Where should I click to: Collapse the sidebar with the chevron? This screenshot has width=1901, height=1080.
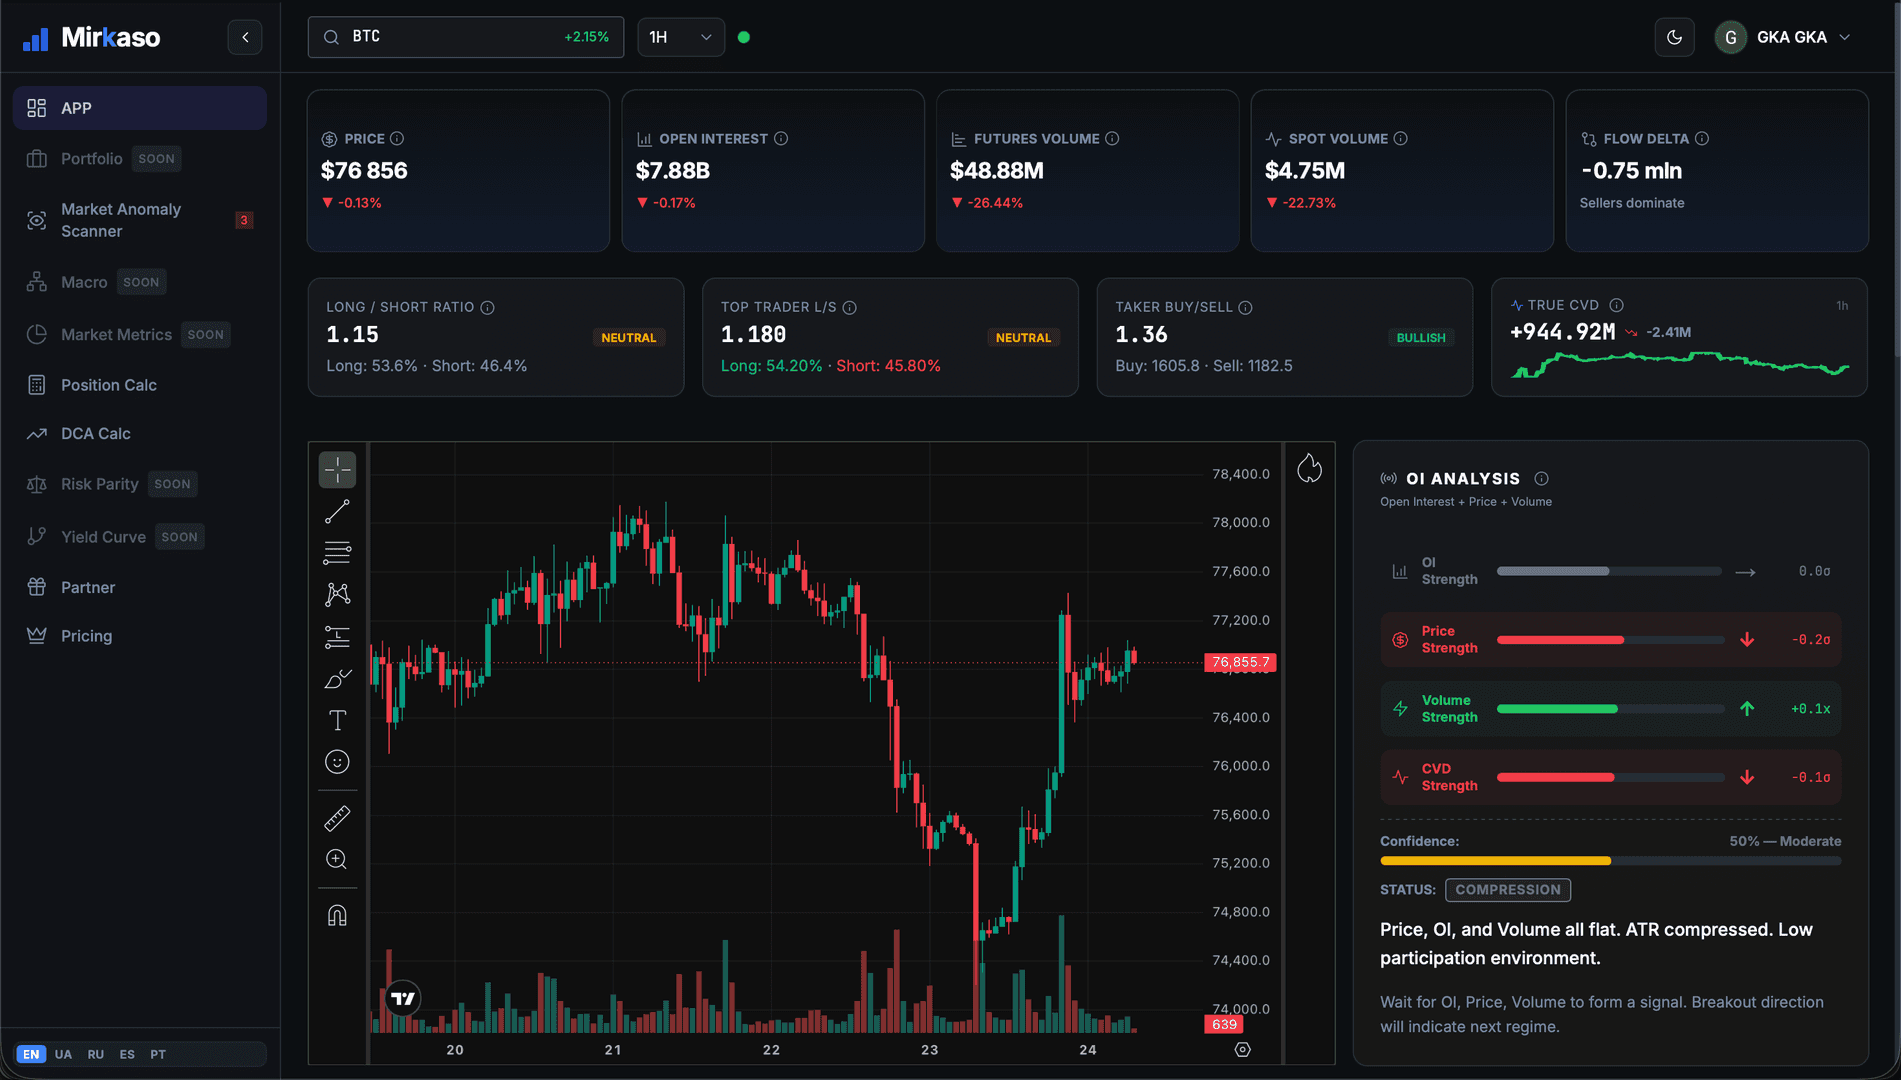coord(245,37)
